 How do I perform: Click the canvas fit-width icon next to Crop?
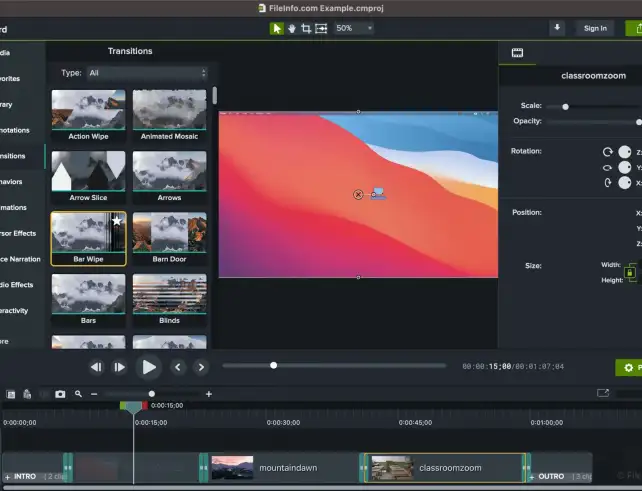321,29
